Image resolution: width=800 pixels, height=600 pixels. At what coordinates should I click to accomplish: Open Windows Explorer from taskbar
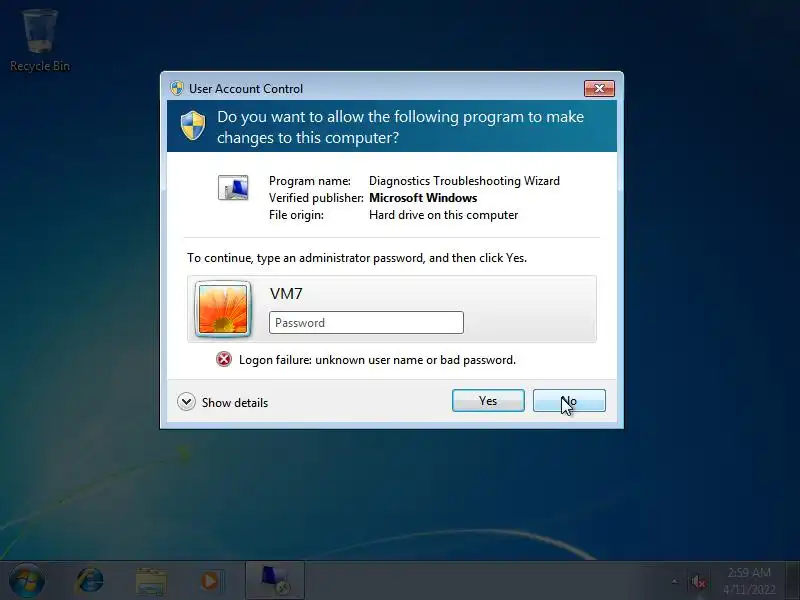[151, 581]
